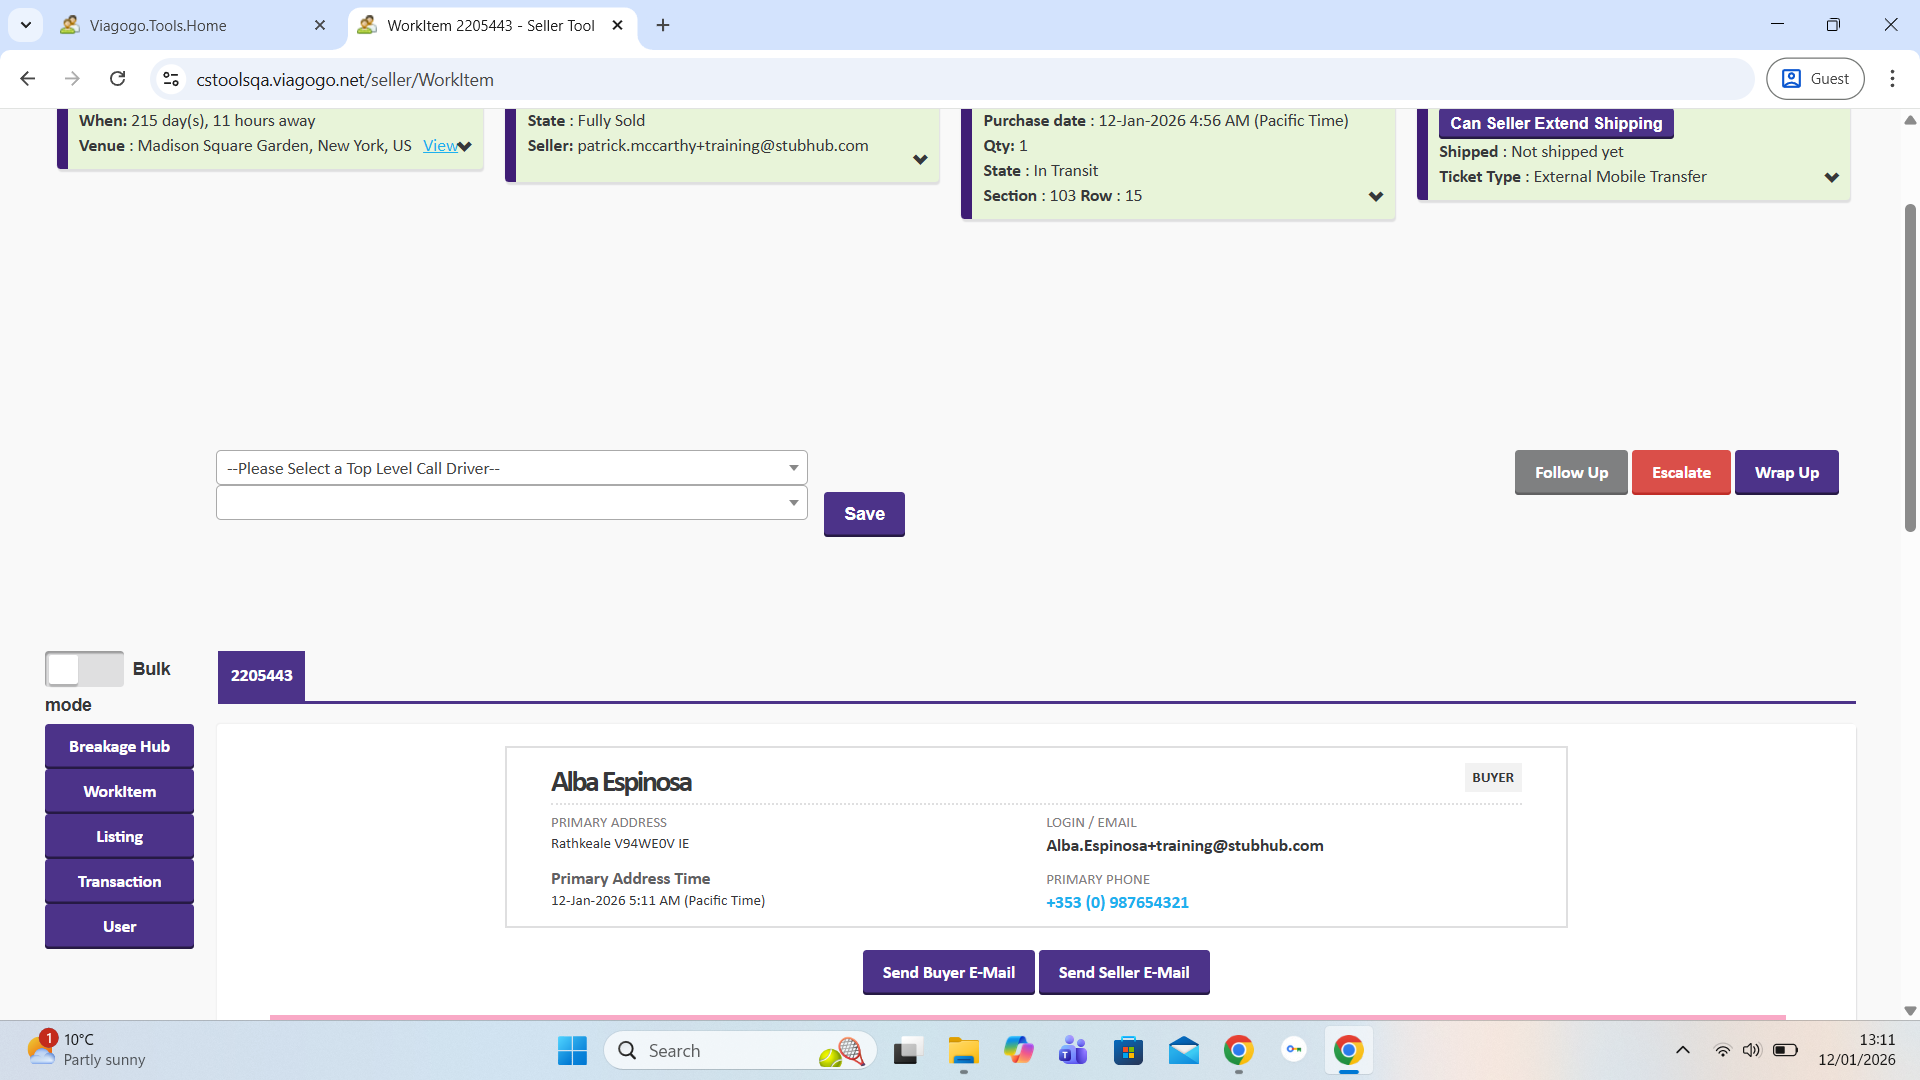The height and width of the screenshot is (1080, 1920).
Task: Click the page's vertical scrollbar thumb
Action: 1909,368
